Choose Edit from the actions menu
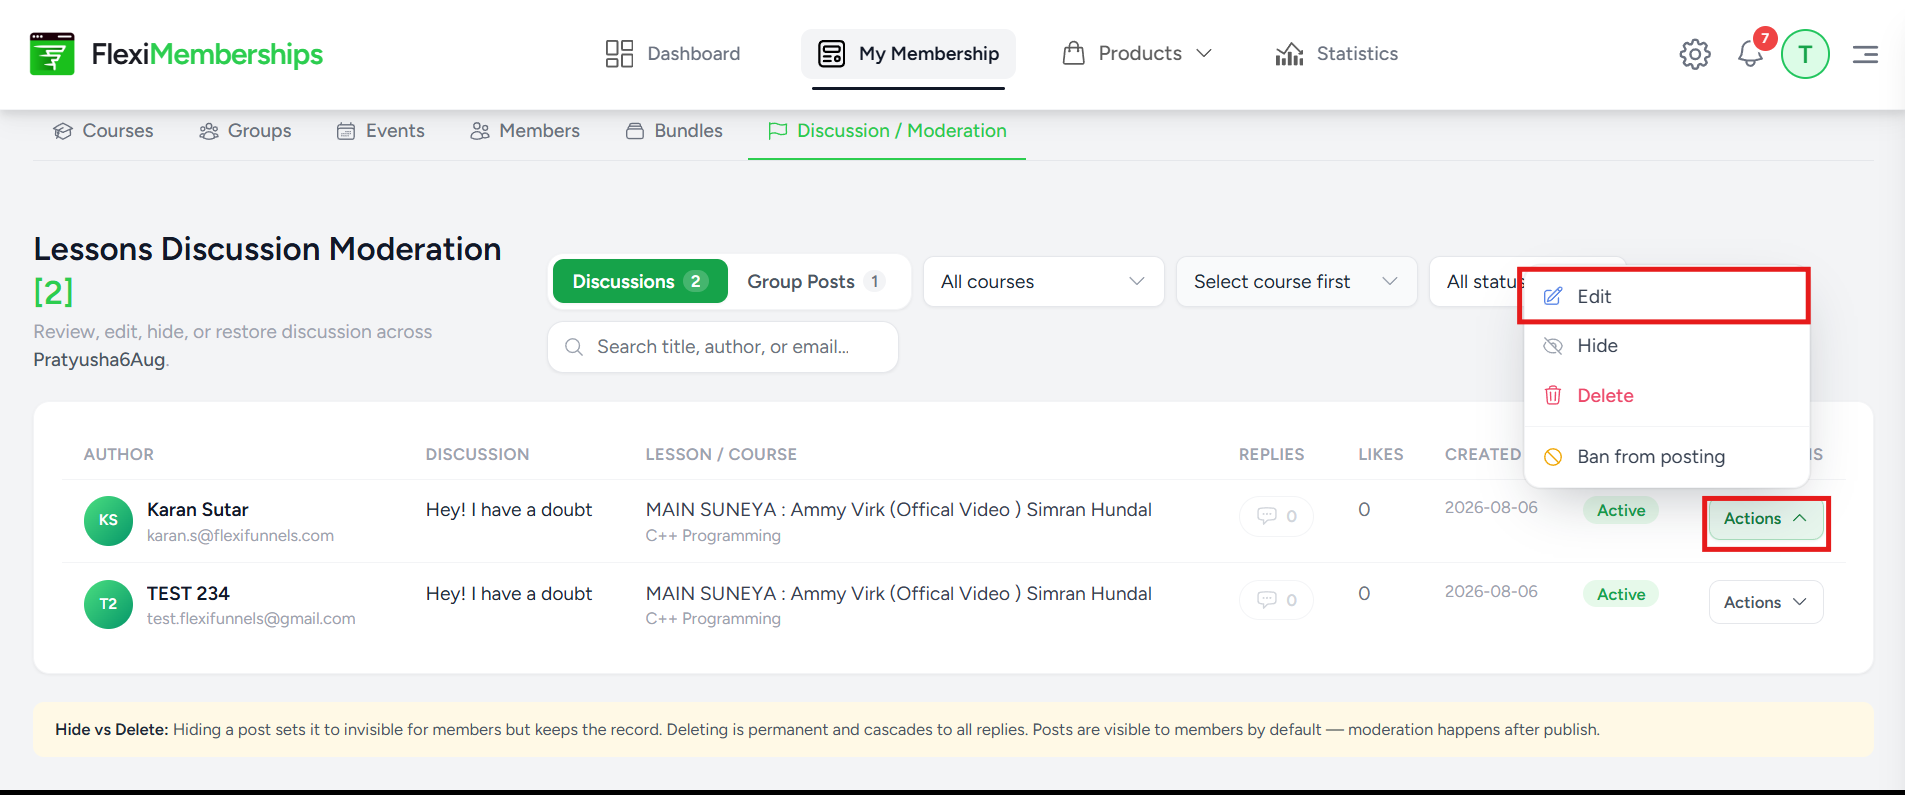The height and width of the screenshot is (795, 1905). tap(1664, 296)
